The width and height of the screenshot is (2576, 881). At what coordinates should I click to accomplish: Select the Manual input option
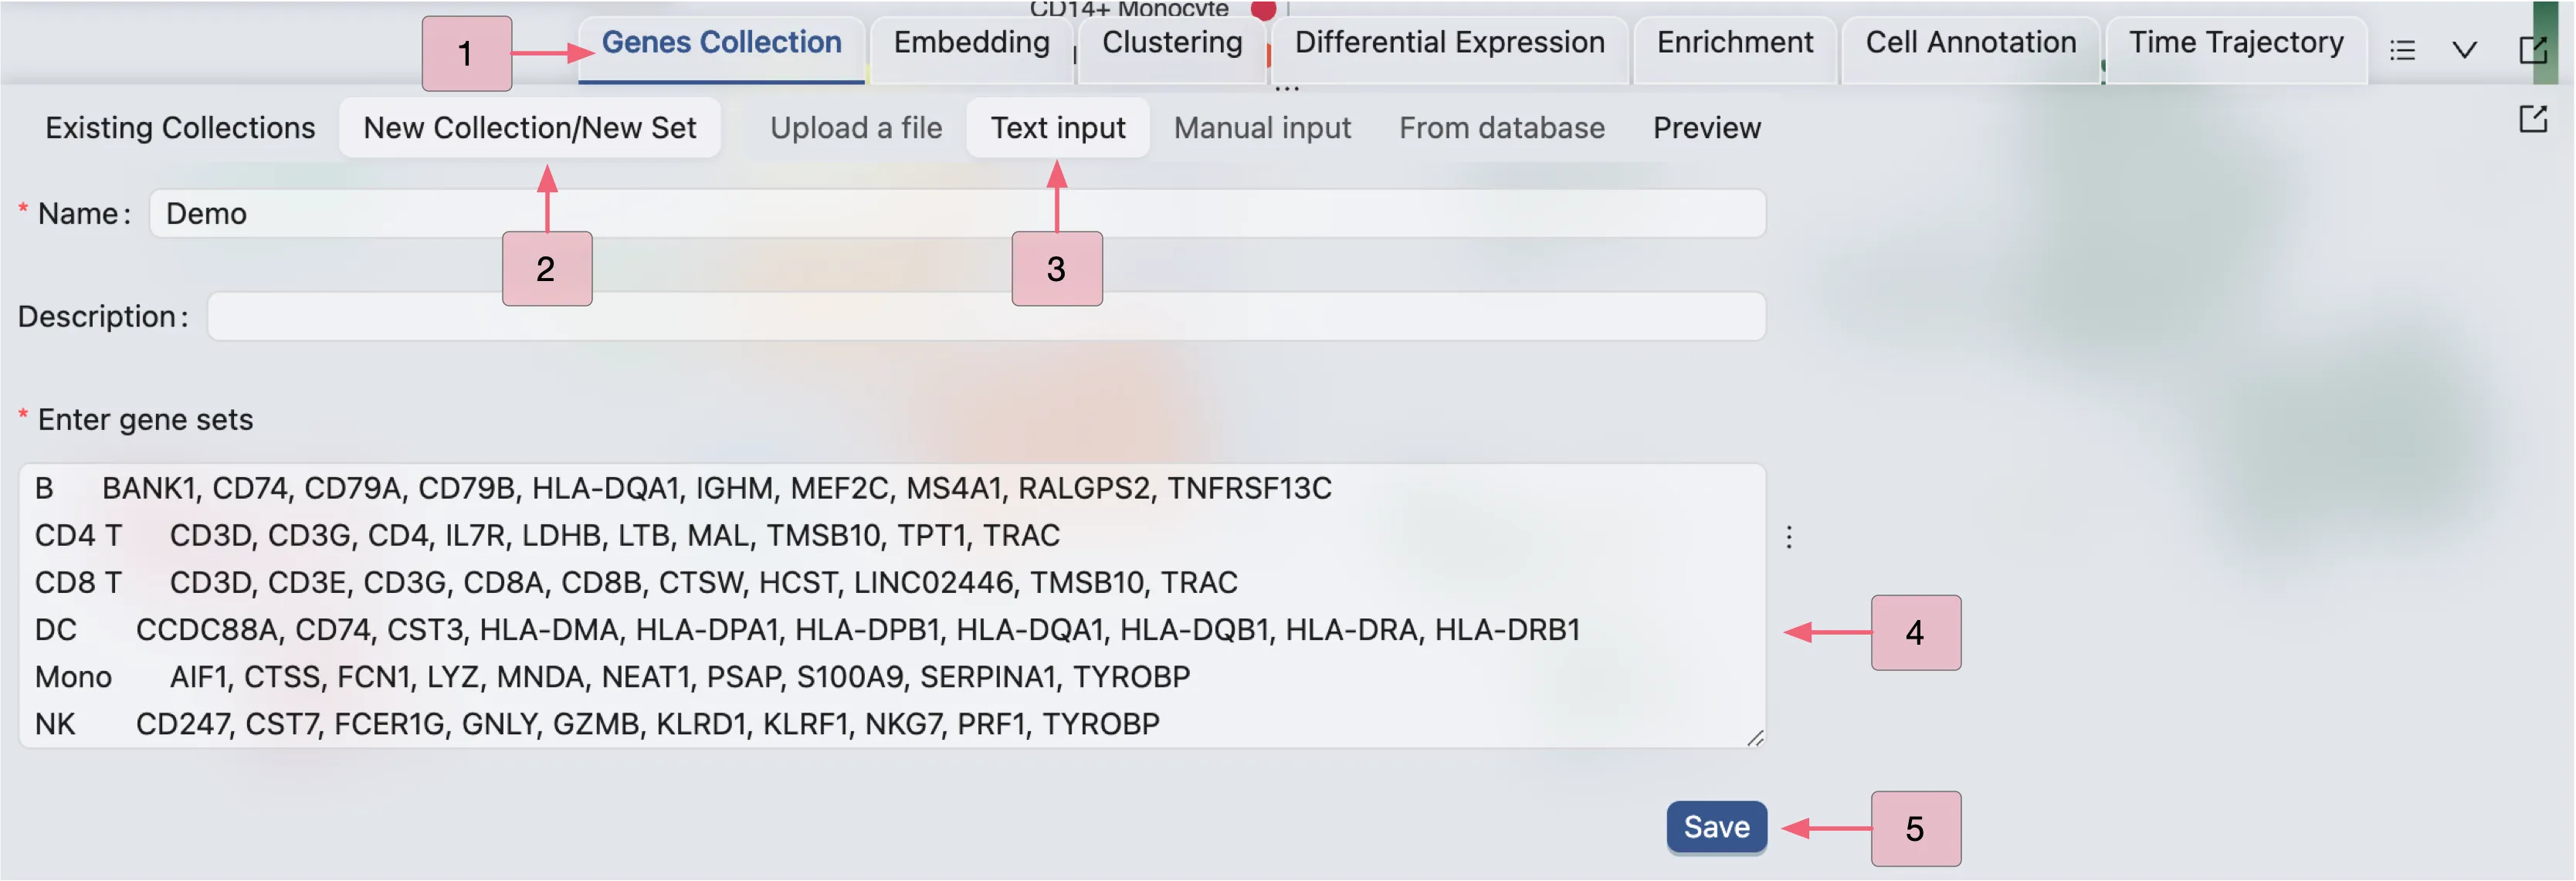[1262, 128]
